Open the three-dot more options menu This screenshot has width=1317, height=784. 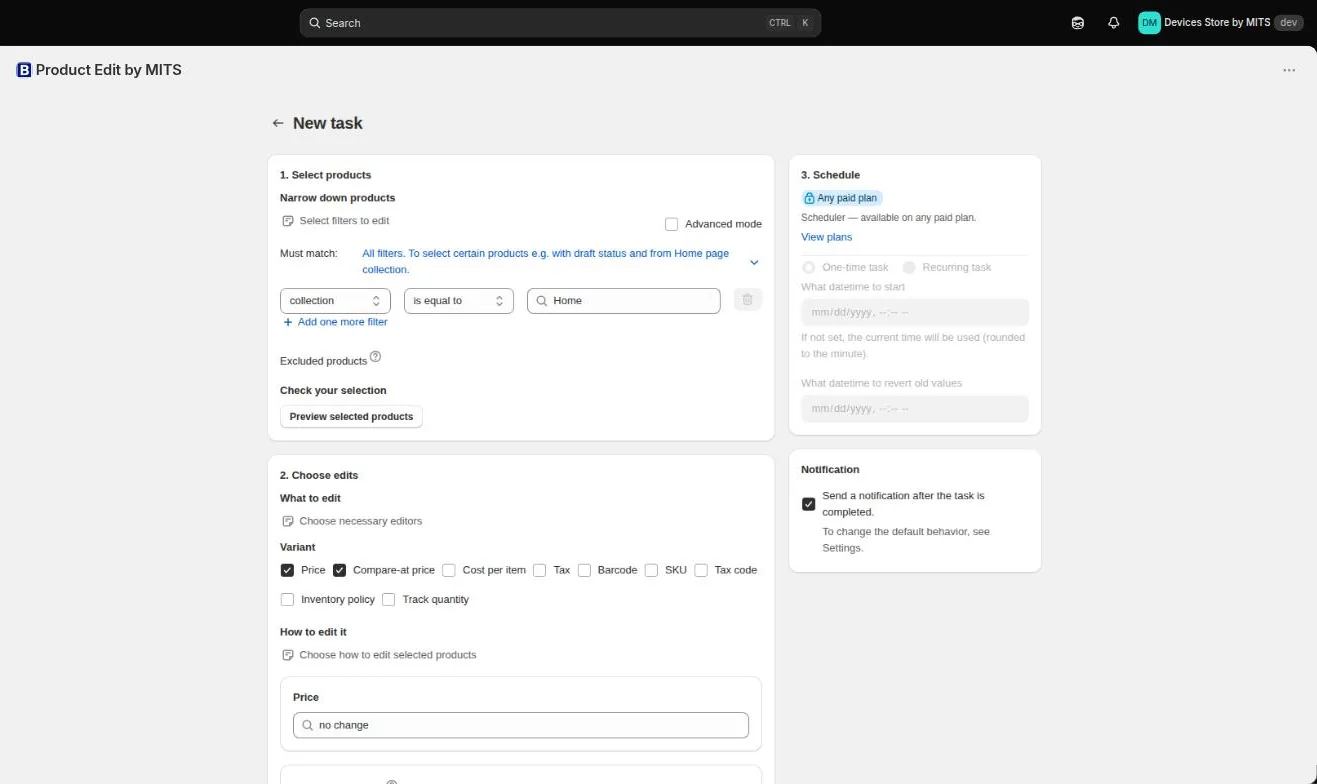tap(1289, 70)
